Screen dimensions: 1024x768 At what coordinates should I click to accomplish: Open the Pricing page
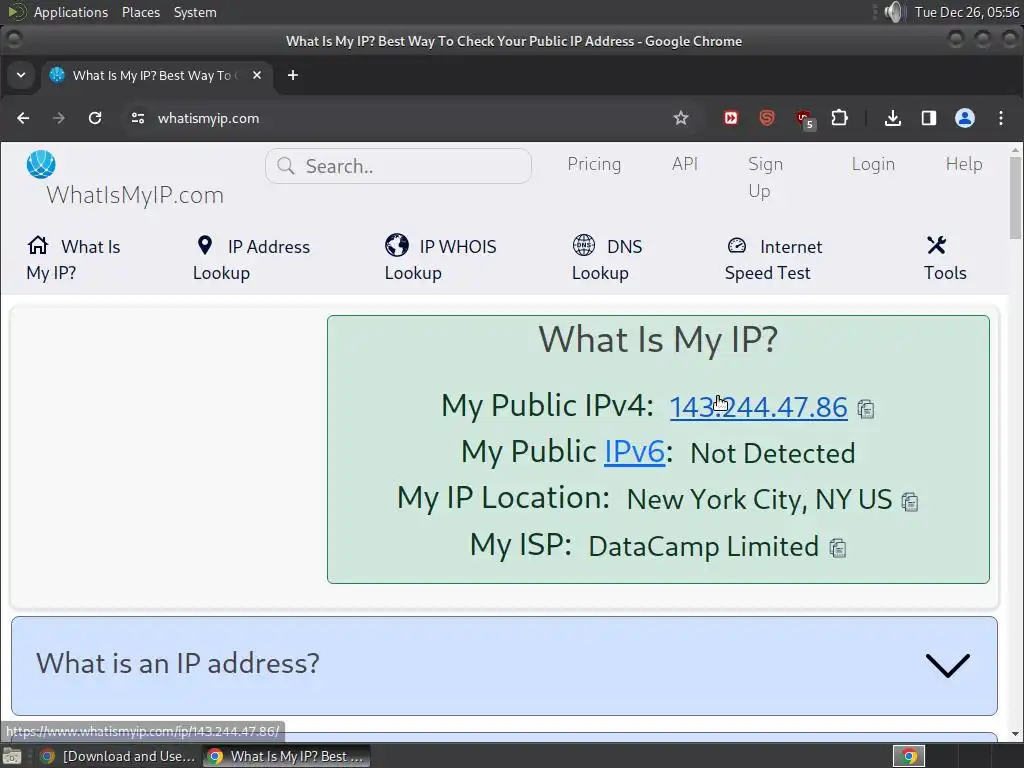[594, 164]
